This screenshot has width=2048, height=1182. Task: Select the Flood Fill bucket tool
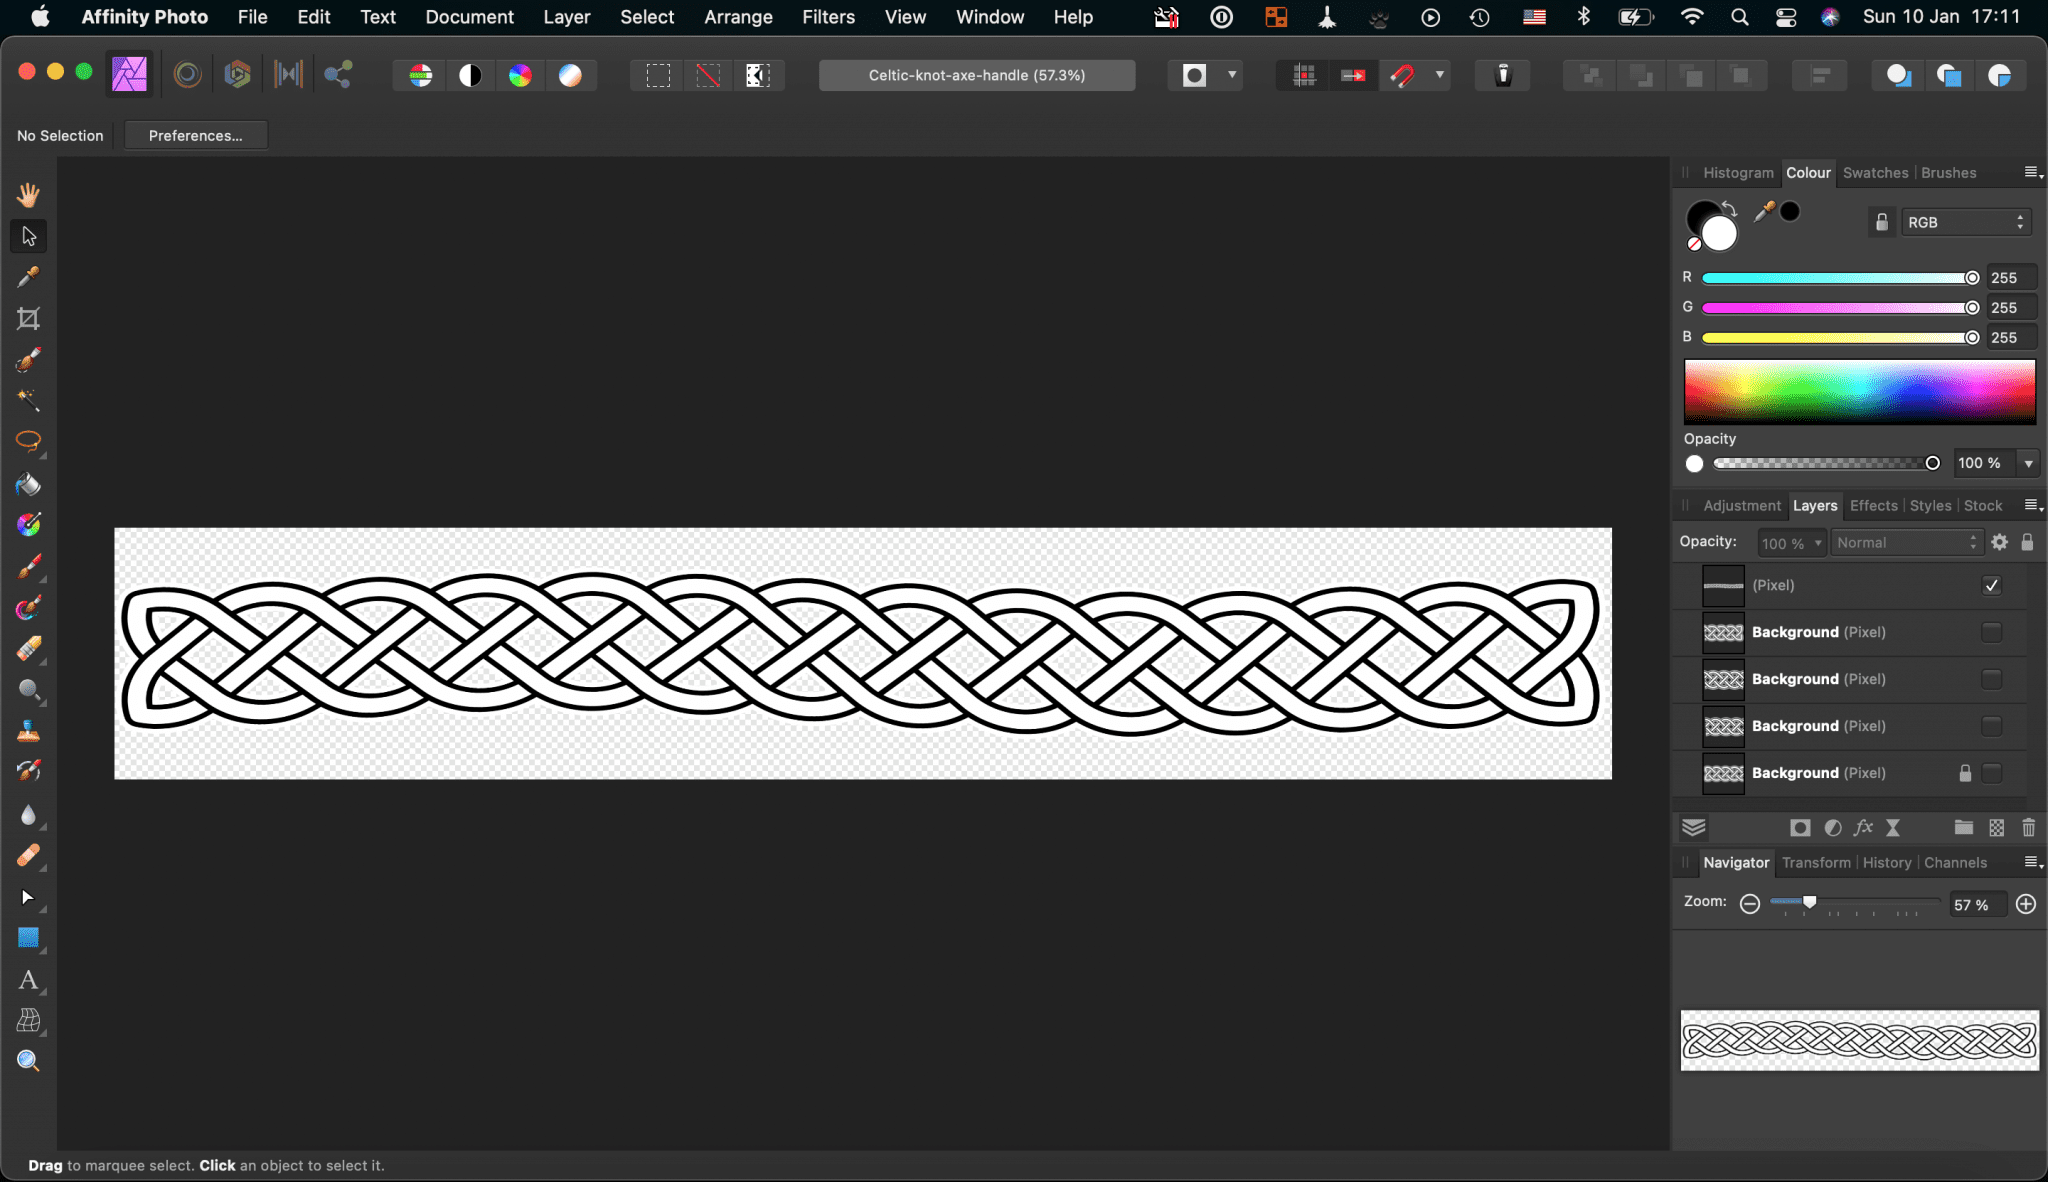point(28,484)
